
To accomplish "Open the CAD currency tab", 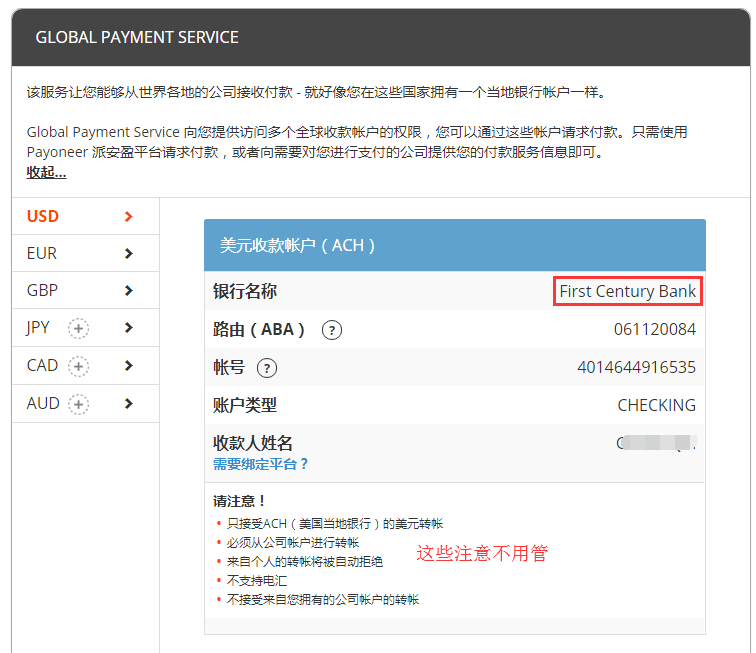I will 85,366.
